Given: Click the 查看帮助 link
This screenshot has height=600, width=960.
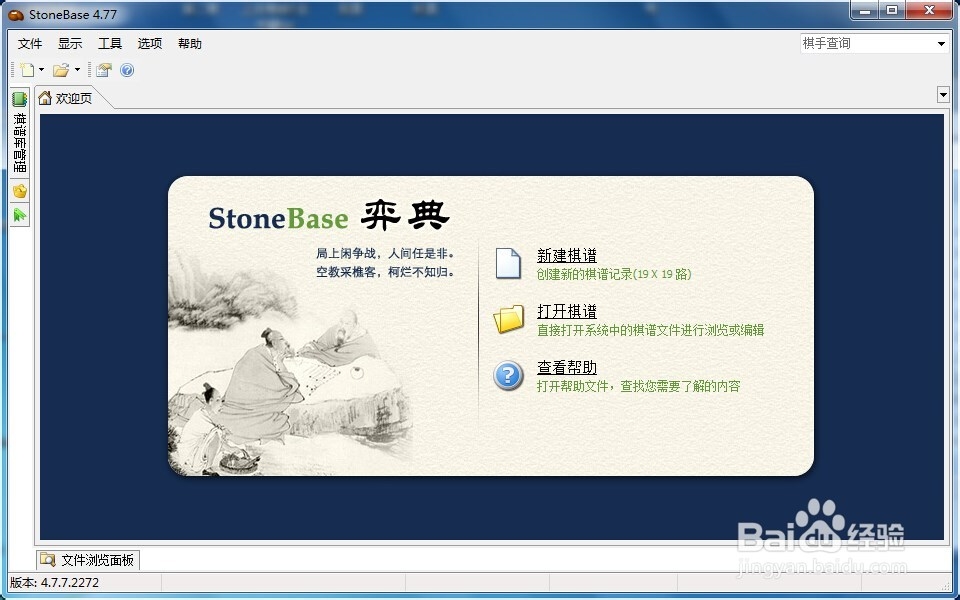Looking at the screenshot, I should pyautogui.click(x=566, y=367).
